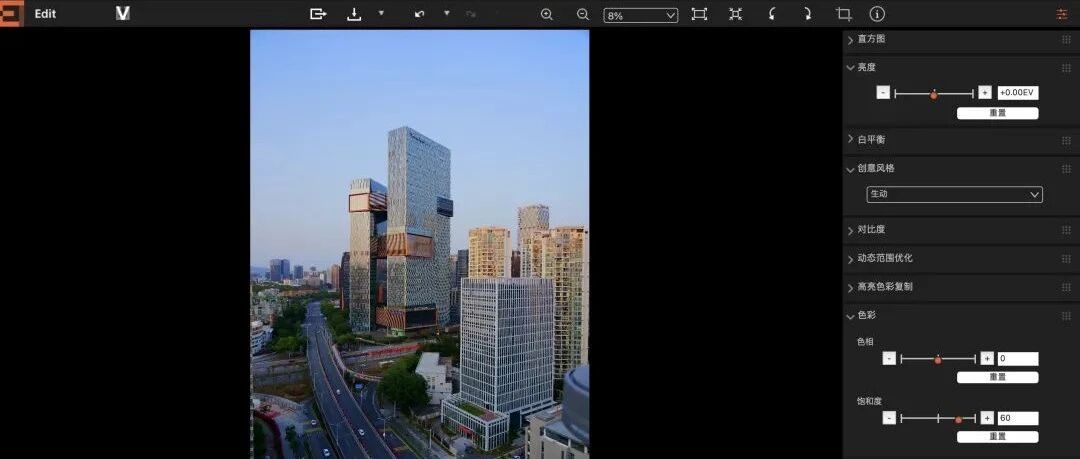Viewport: 1080px width, 459px height.
Task: Click the undo arrow icon
Action: tap(419, 14)
